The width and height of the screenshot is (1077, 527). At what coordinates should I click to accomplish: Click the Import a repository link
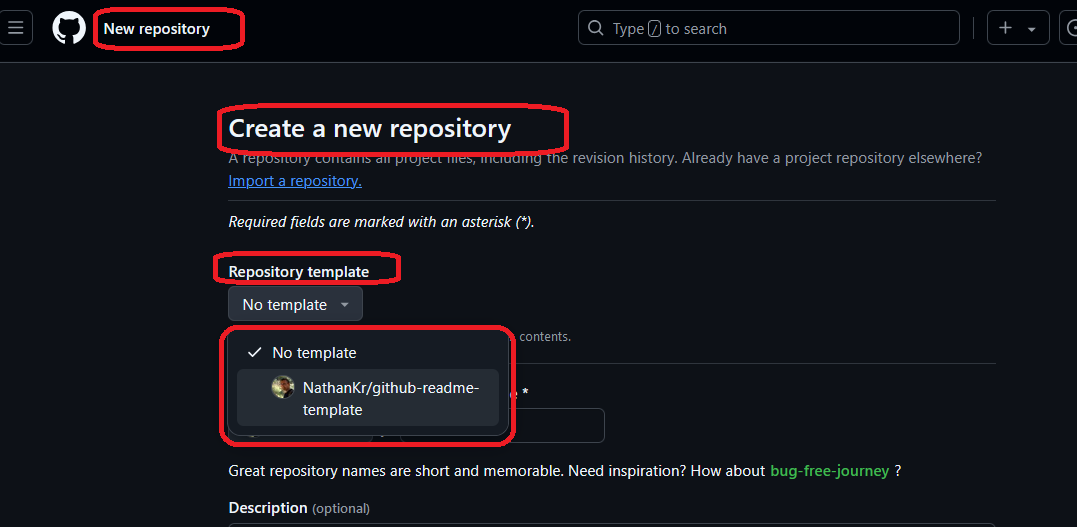pyautogui.click(x=295, y=181)
